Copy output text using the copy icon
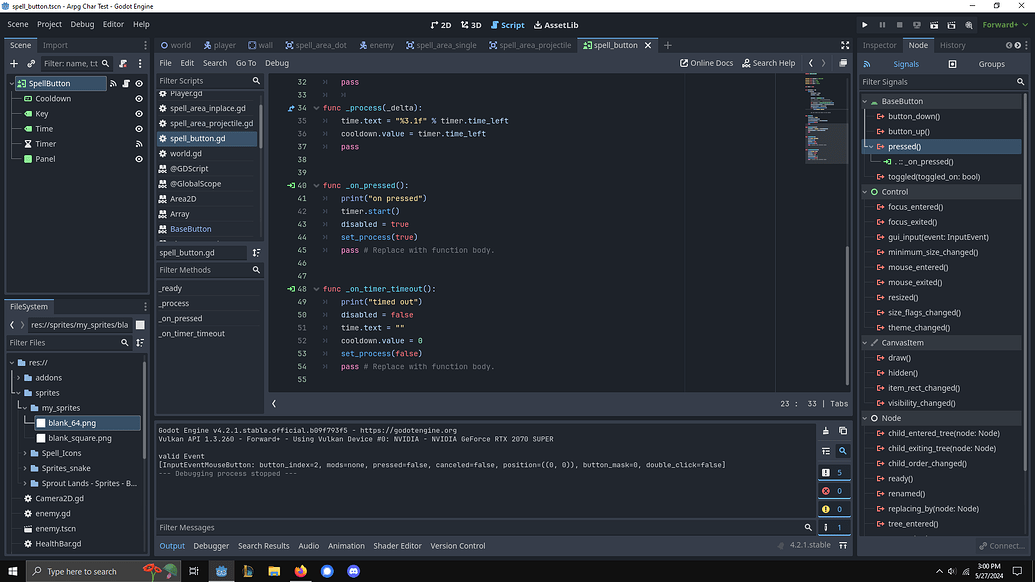The image size is (1035, 582). 841,429
